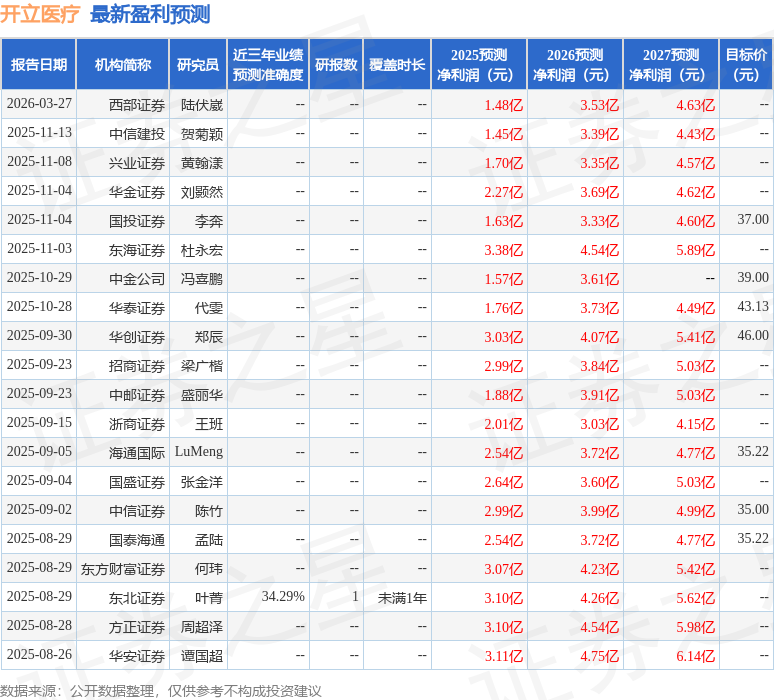774x700 pixels.
Task: Click the target price 37.00
Action: (x=753, y=219)
